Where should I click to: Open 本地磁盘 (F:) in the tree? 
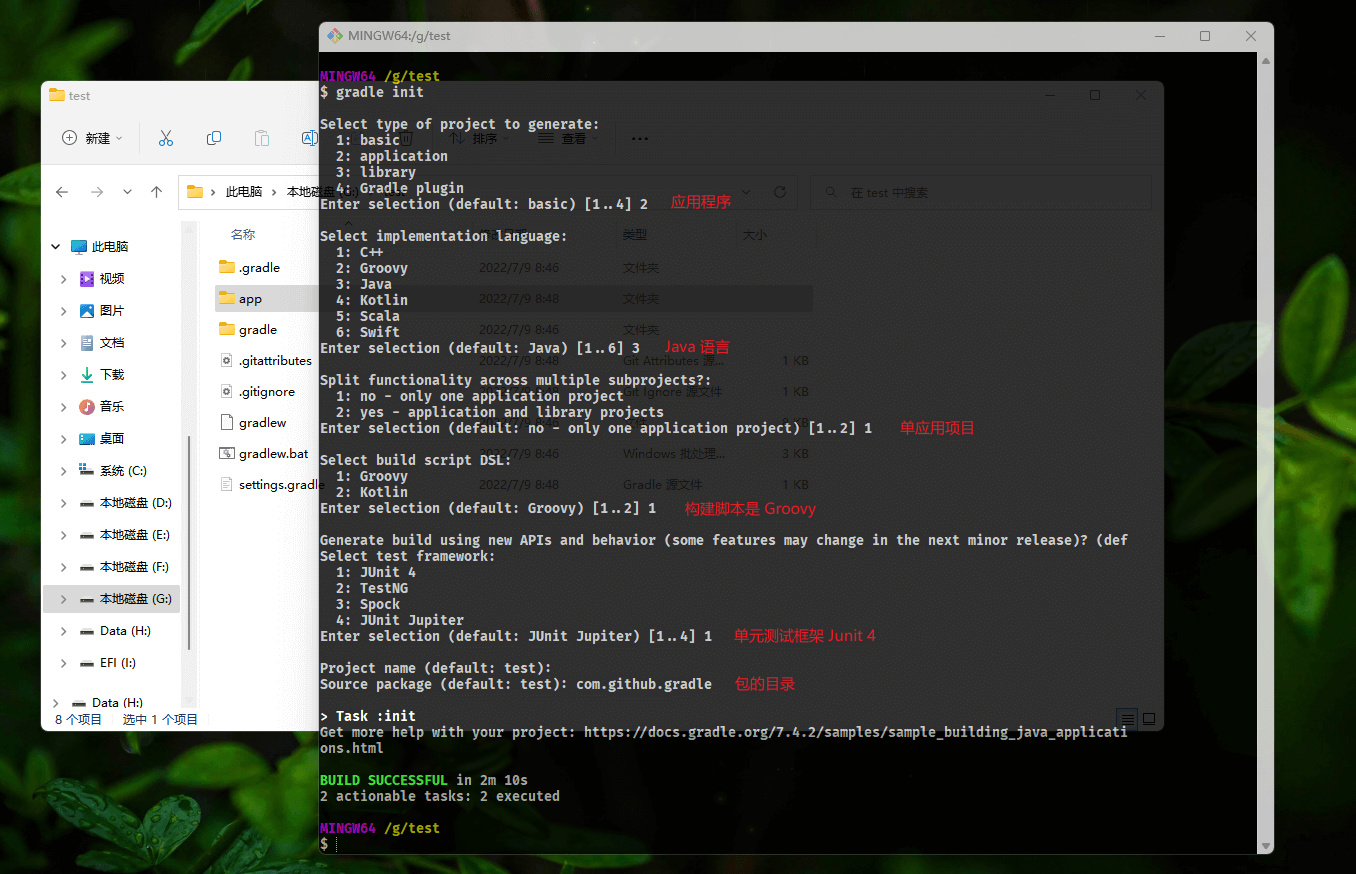(135, 567)
